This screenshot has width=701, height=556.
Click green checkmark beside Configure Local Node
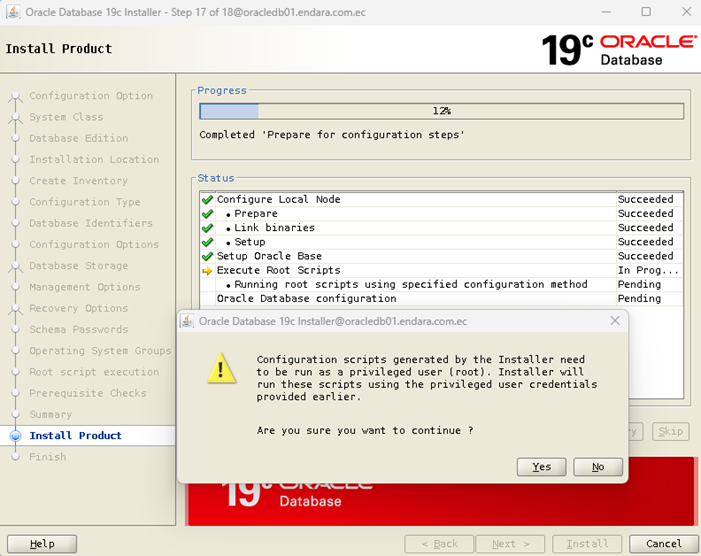(207, 199)
